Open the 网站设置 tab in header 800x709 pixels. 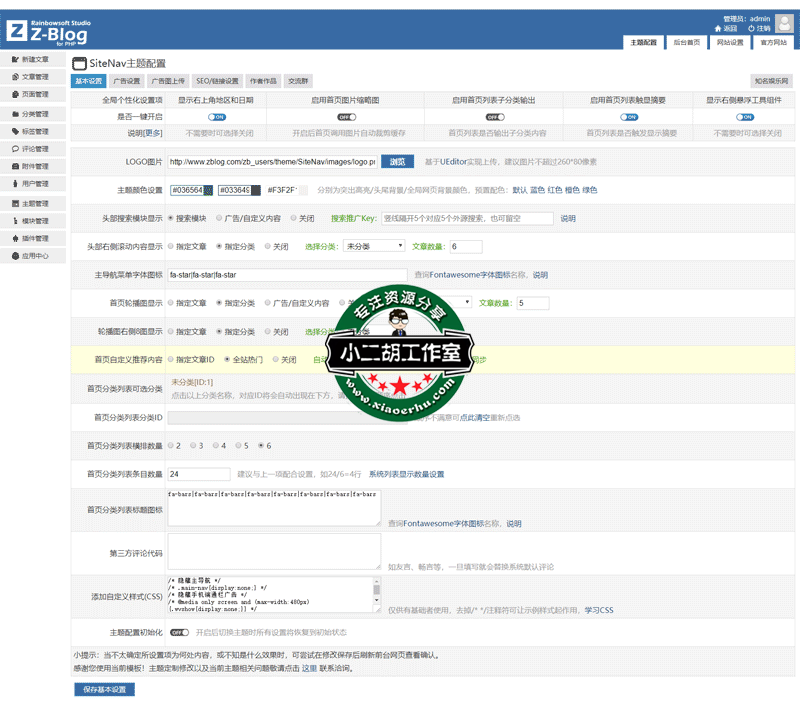tap(730, 42)
